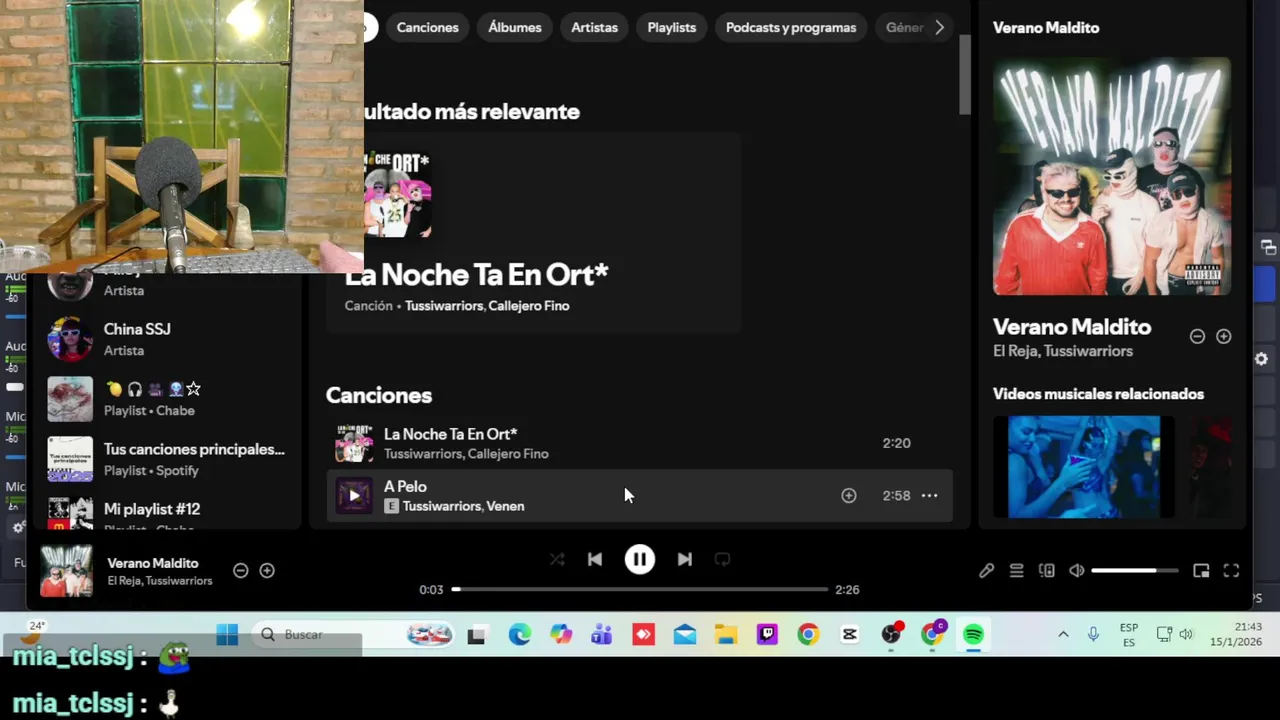Open Venen artist link in A Pelo row
This screenshot has height=720, width=1280.
(x=505, y=506)
